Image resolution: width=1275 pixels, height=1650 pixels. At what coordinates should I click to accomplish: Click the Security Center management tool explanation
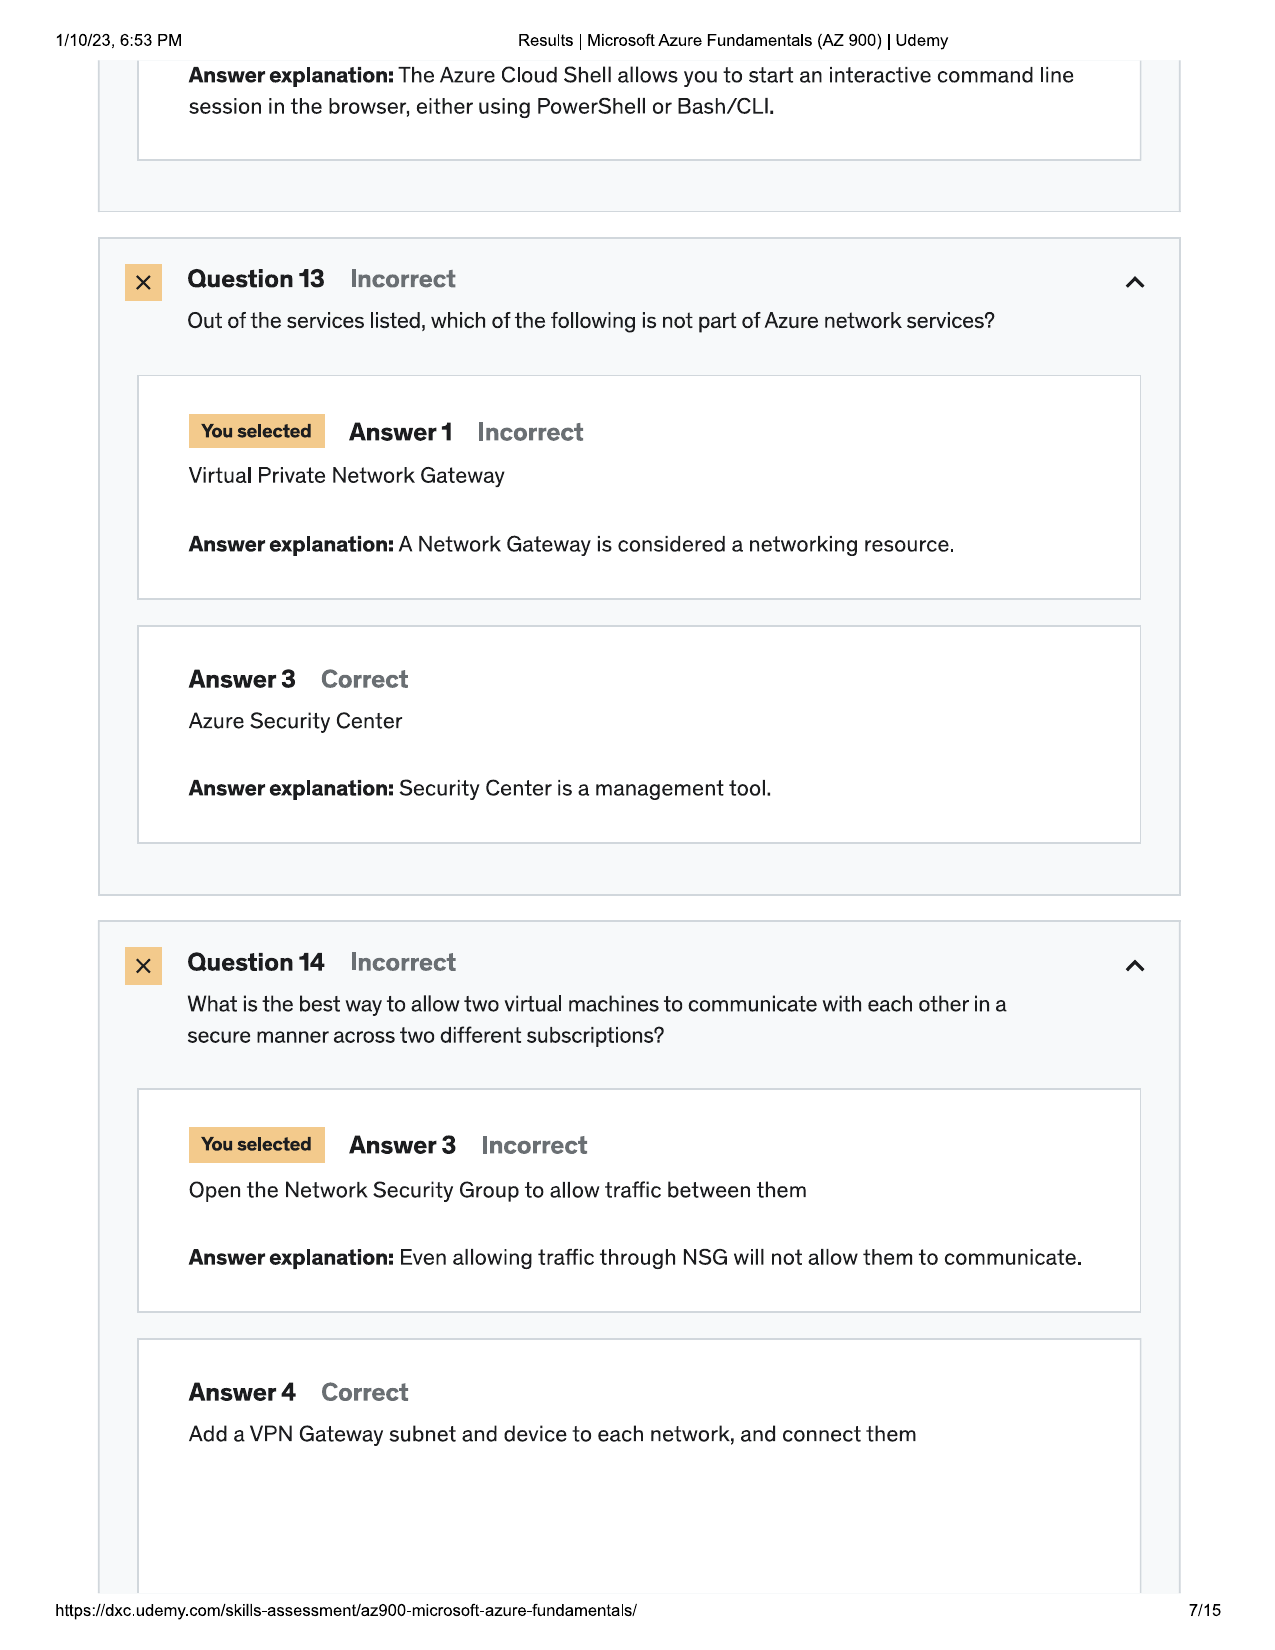click(x=480, y=788)
